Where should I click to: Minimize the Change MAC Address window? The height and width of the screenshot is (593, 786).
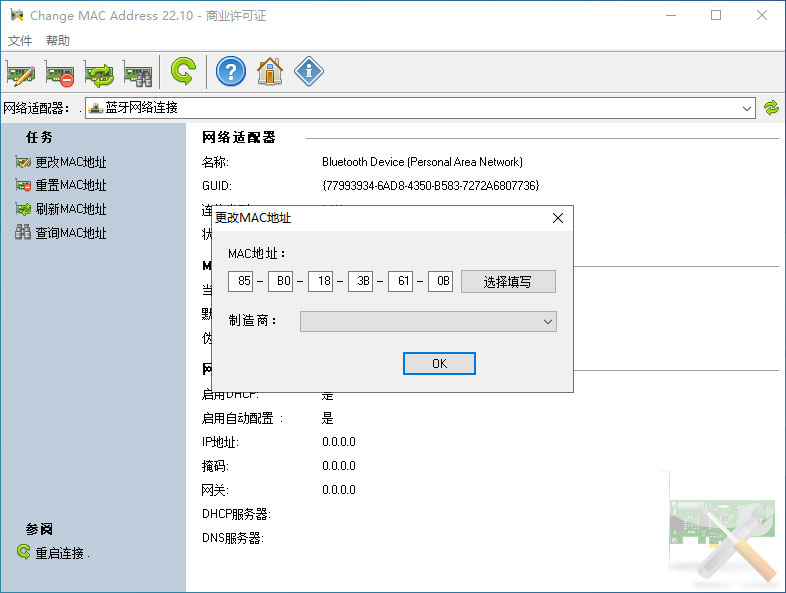click(x=671, y=16)
